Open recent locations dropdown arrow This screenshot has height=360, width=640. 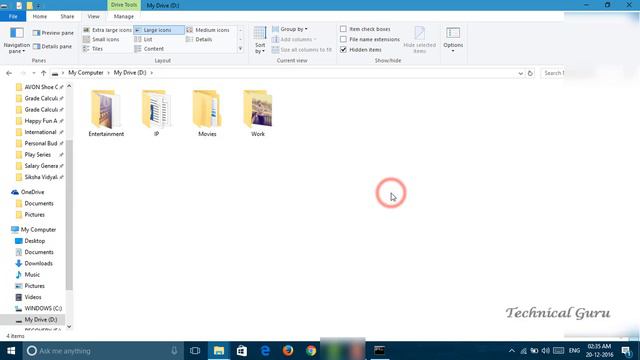click(34, 73)
